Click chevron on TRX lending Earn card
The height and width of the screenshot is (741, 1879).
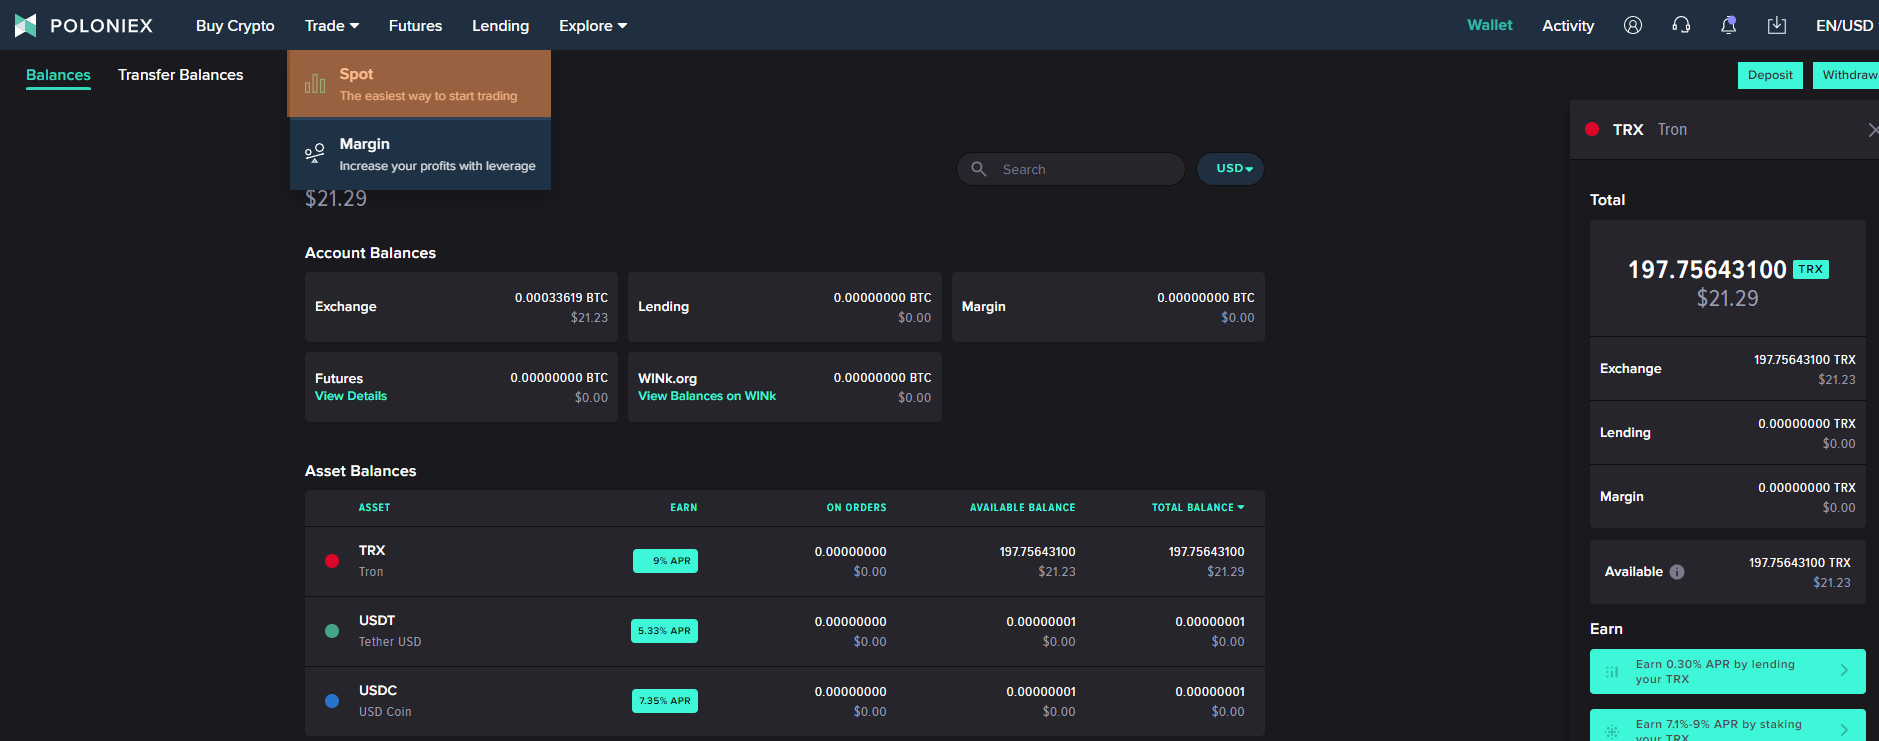coord(1844,671)
